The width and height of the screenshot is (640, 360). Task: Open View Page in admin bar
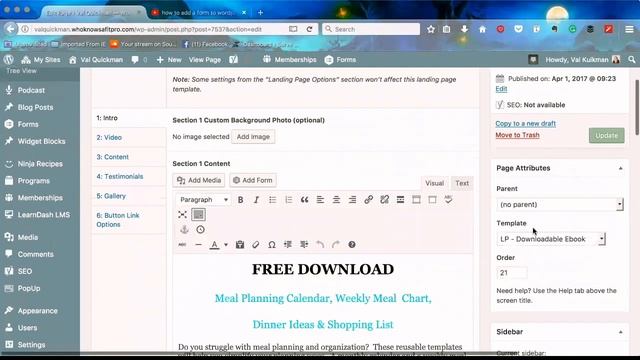coord(204,60)
